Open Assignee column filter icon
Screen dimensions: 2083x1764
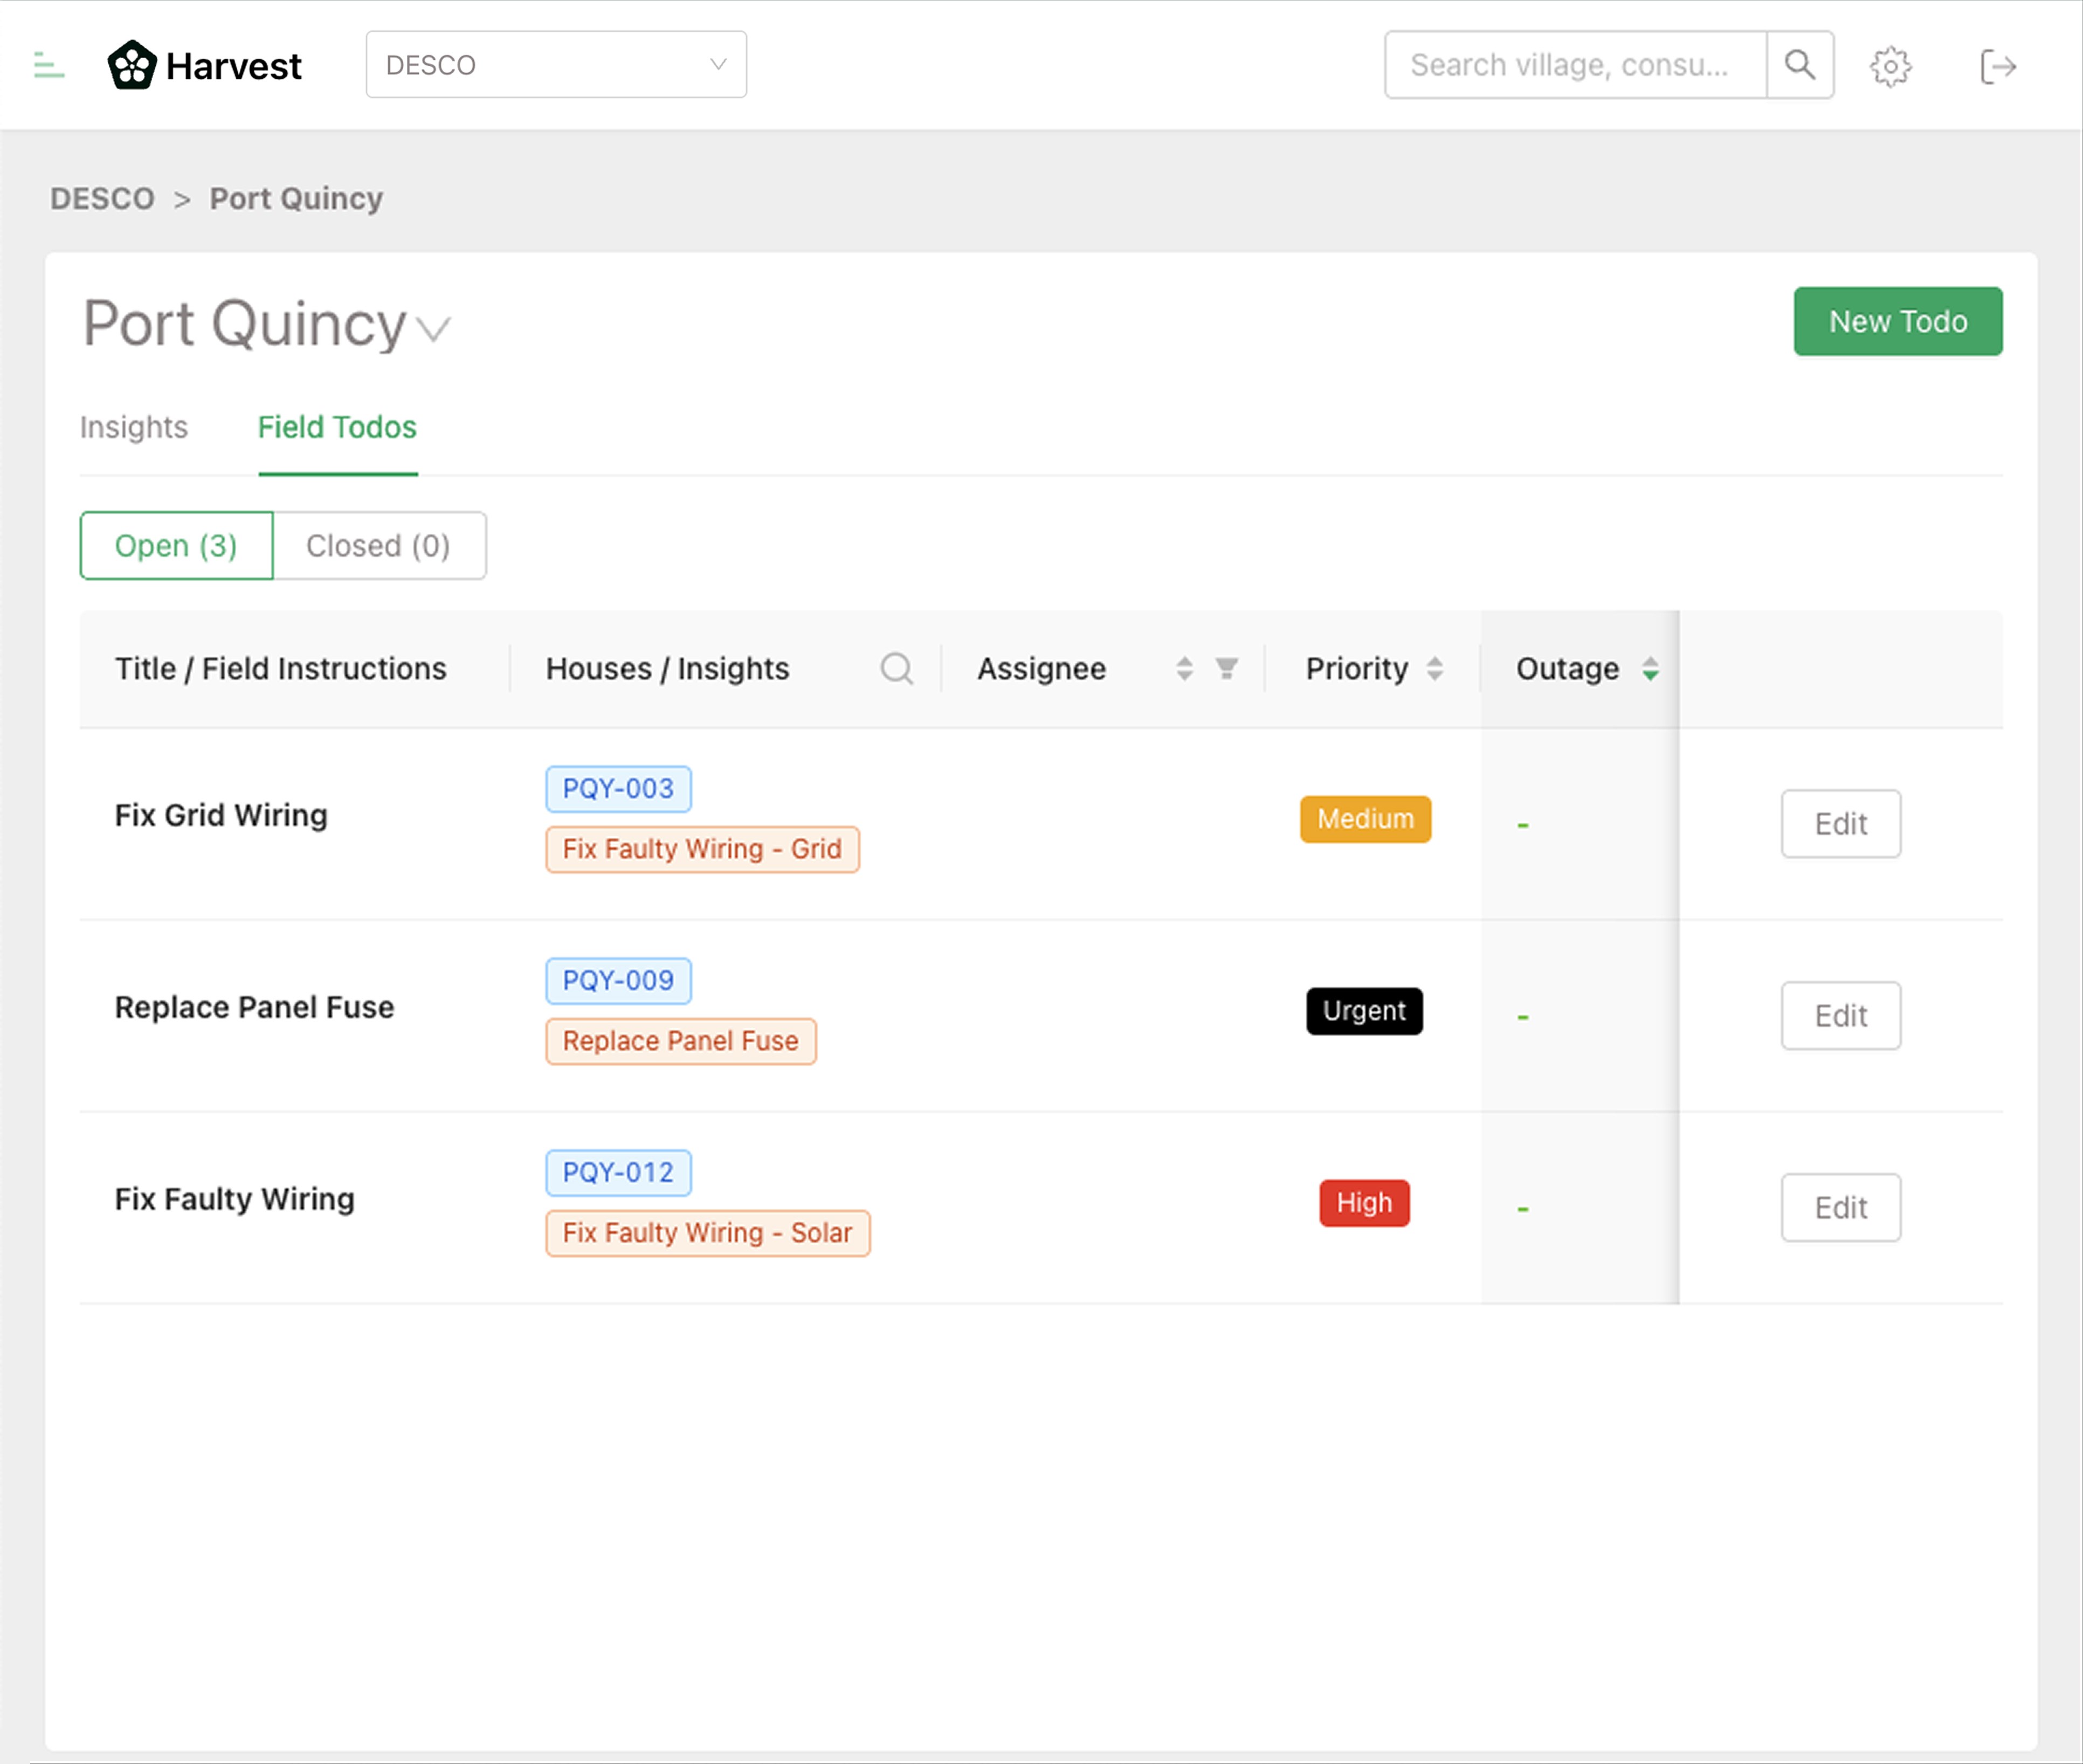(1226, 668)
